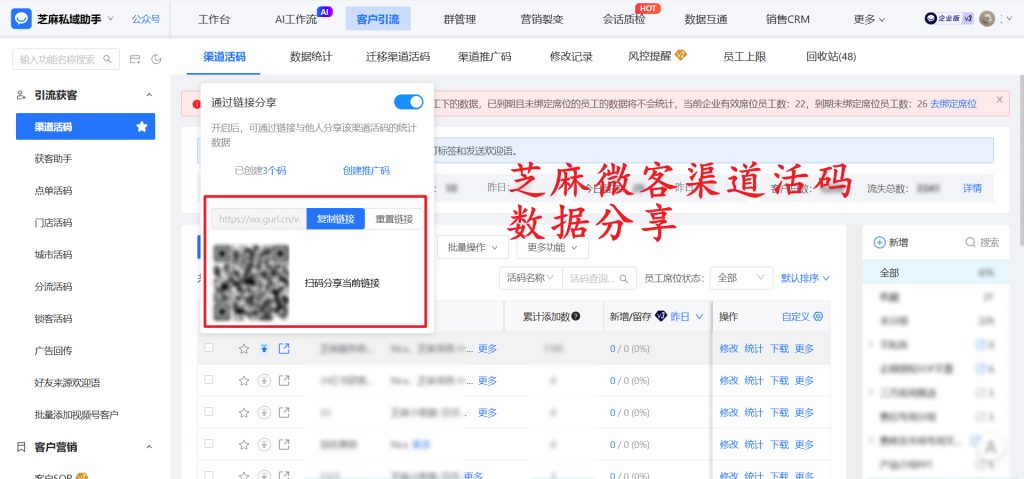Screen dimensions: 1024x479
Task: Dismiss the red alert banner
Action: coord(999,99)
